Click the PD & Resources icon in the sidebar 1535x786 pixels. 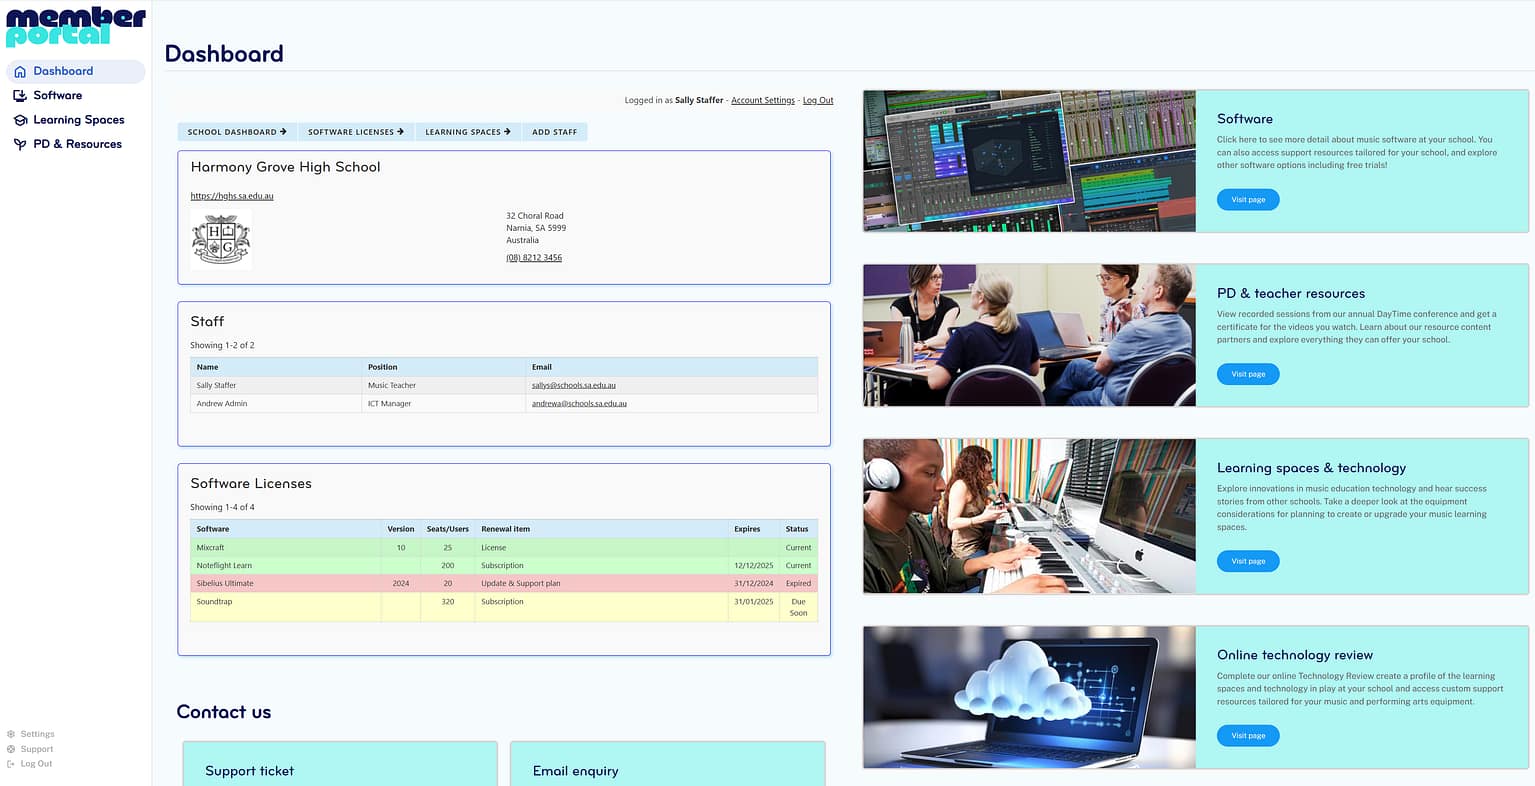pos(20,144)
